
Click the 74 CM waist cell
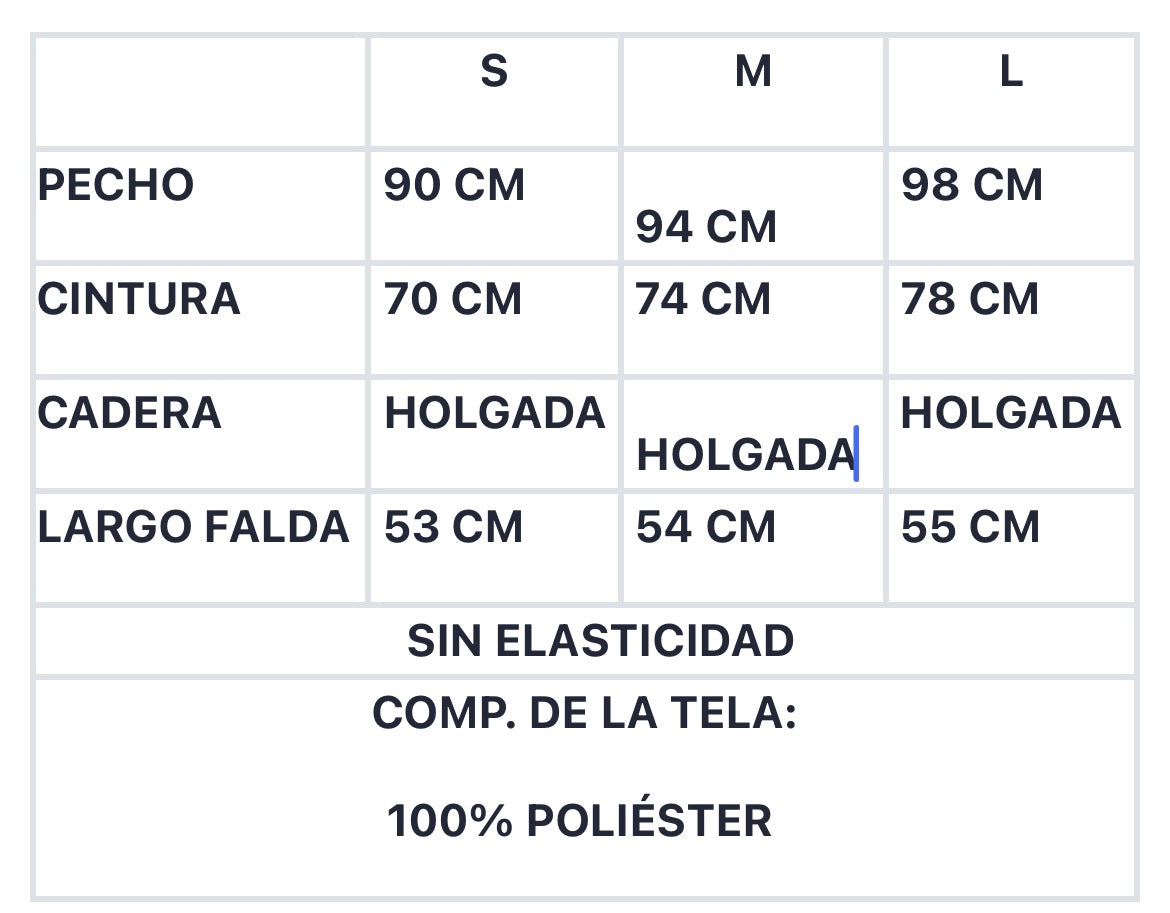pyautogui.click(x=753, y=321)
